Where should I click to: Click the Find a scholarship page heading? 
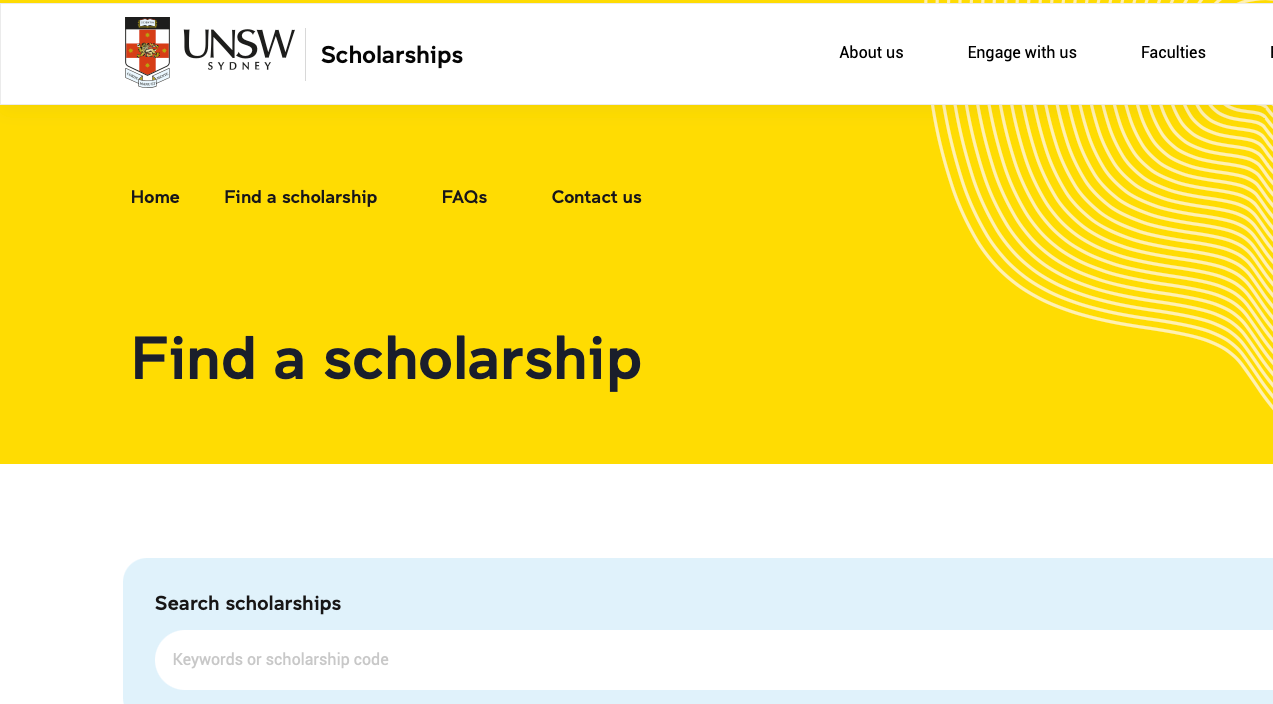tap(386, 359)
